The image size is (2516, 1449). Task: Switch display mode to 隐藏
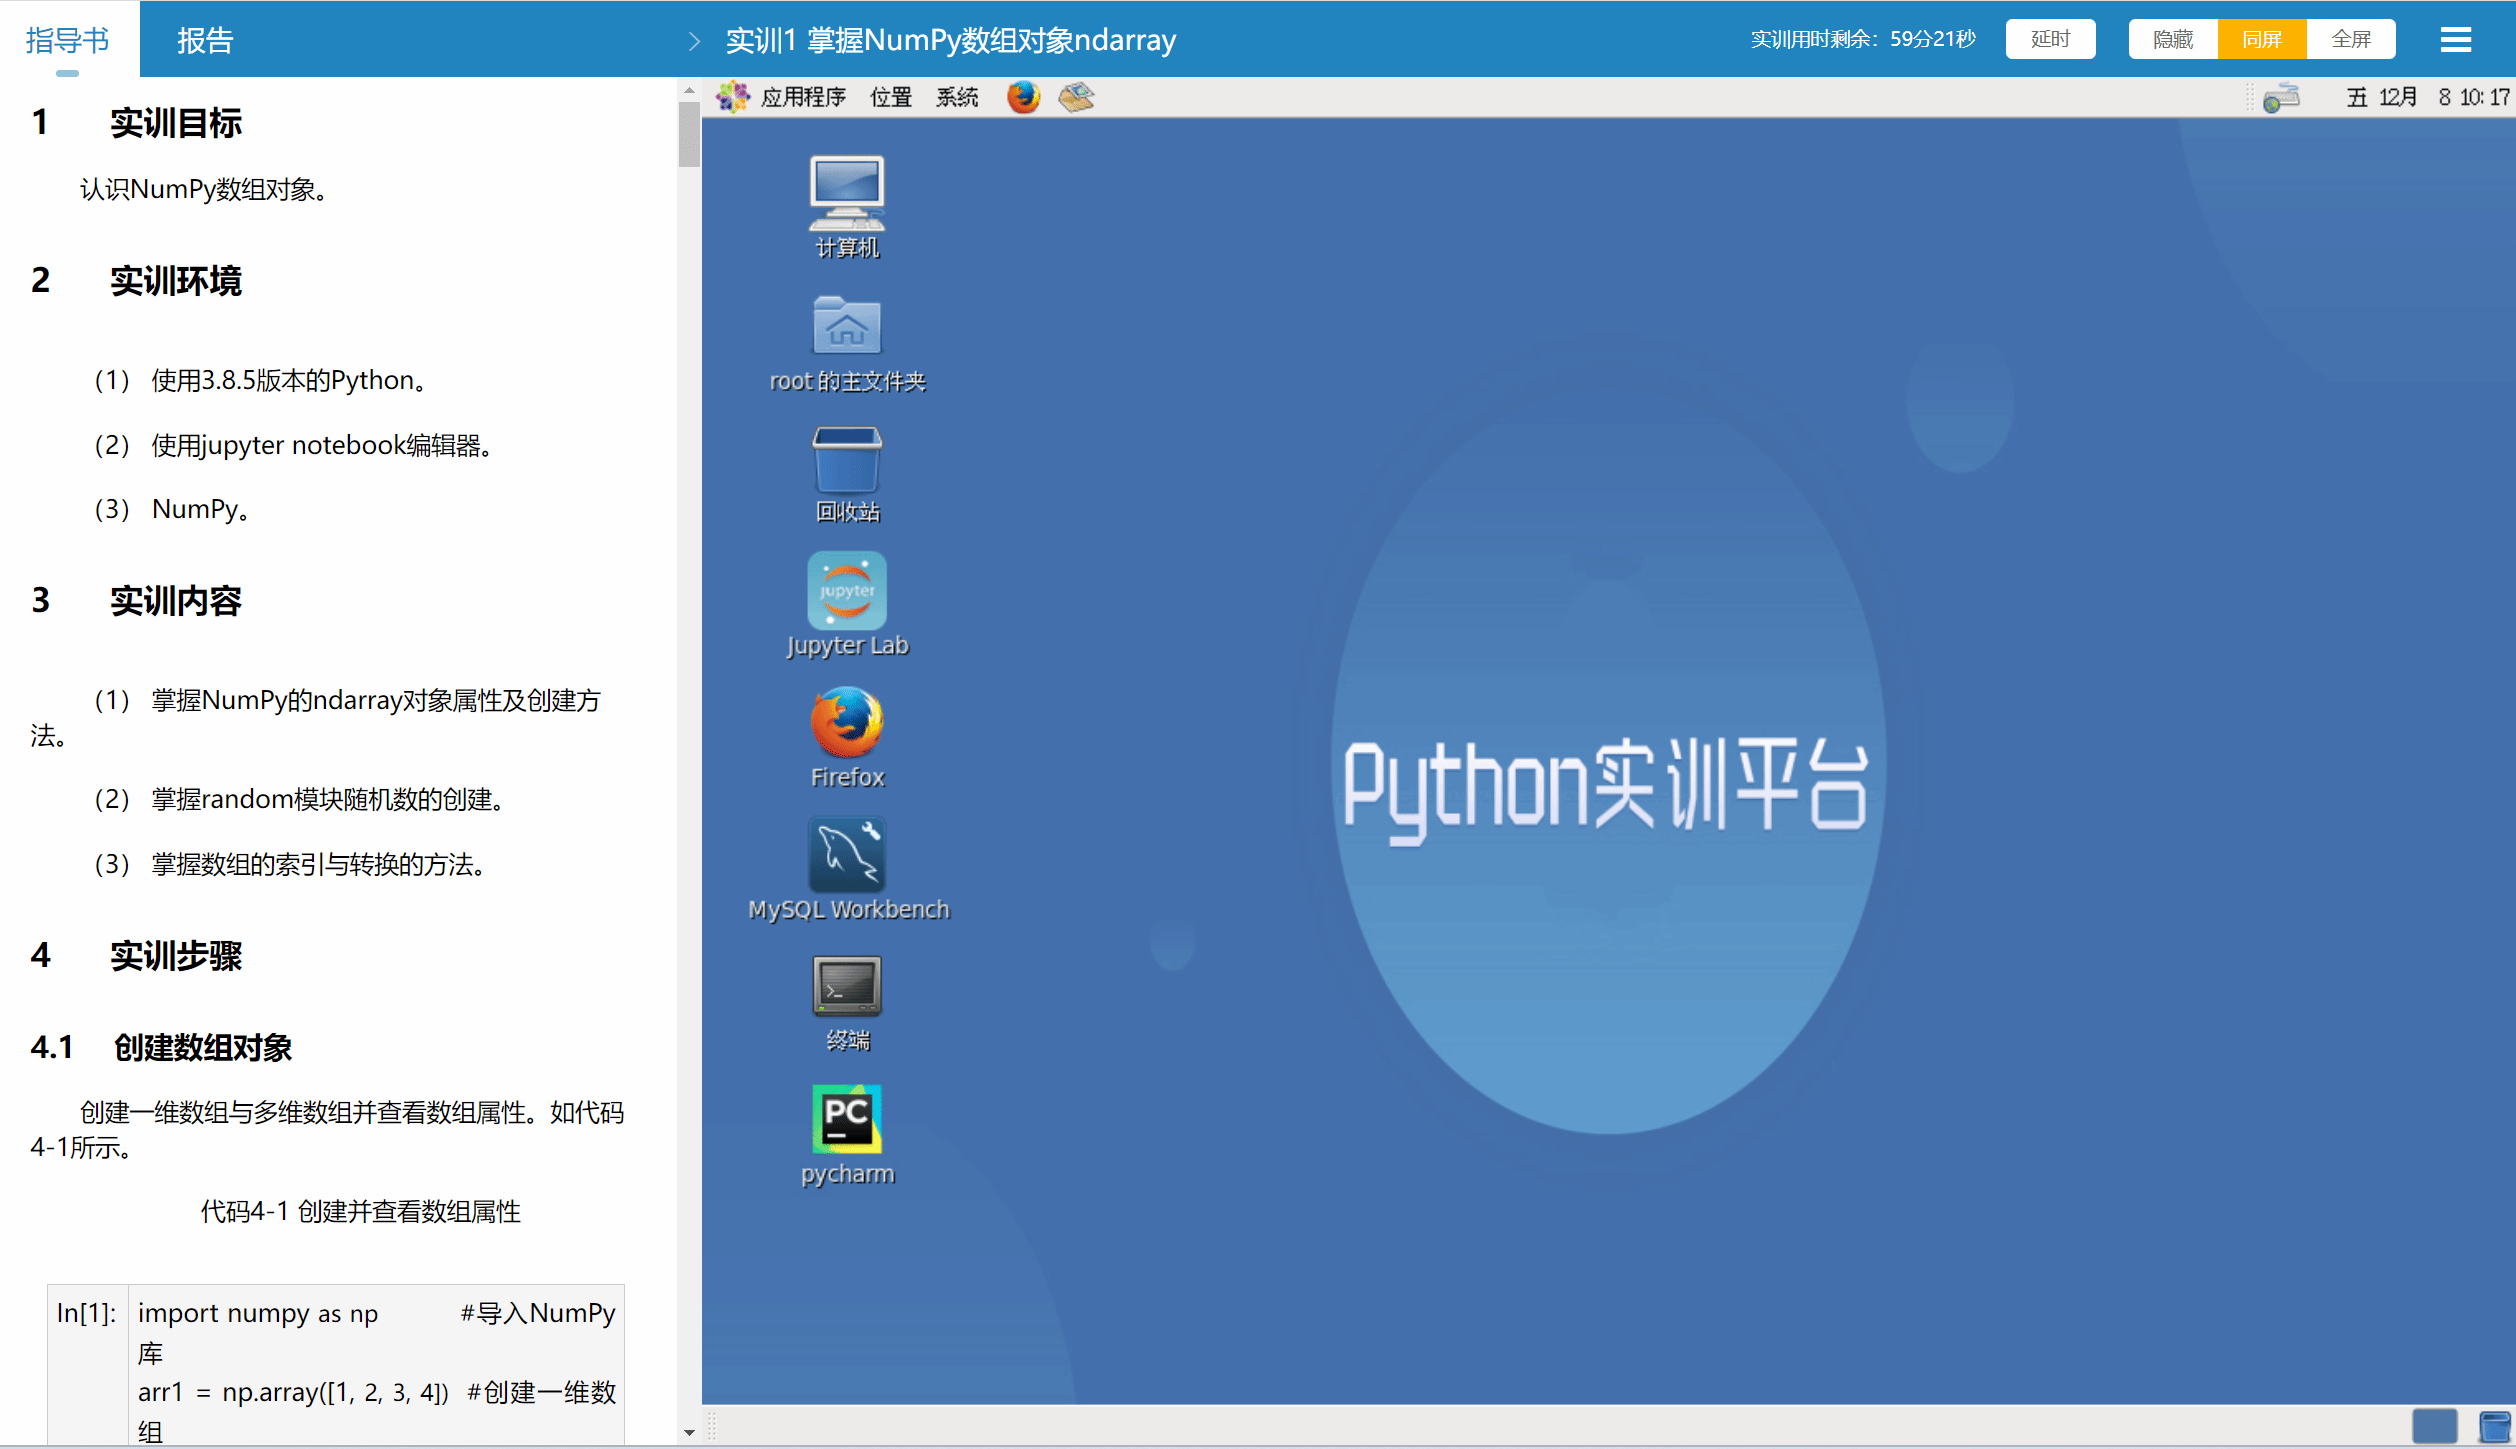click(x=2172, y=39)
